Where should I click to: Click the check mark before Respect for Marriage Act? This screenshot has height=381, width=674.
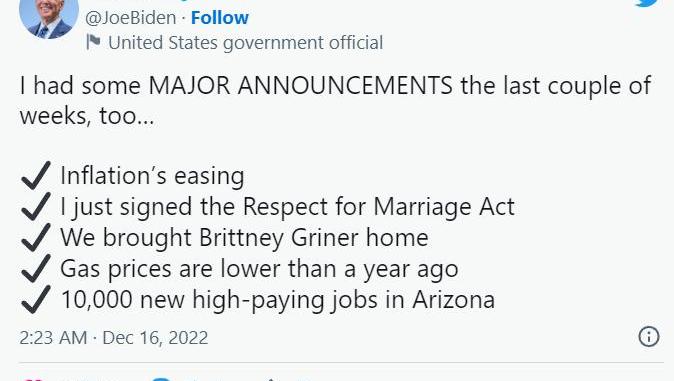(x=36, y=206)
